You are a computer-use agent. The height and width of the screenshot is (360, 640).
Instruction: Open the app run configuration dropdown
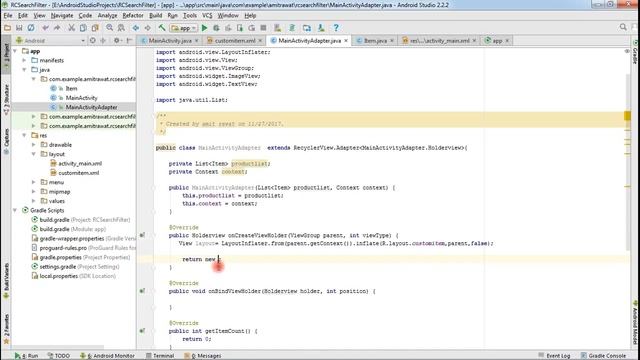[x=184, y=28]
